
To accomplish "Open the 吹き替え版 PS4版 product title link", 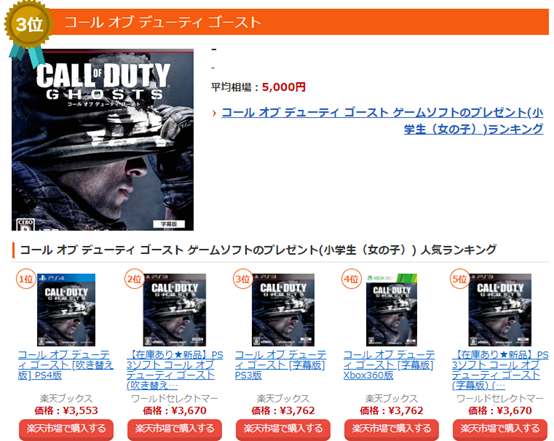I will point(66,365).
